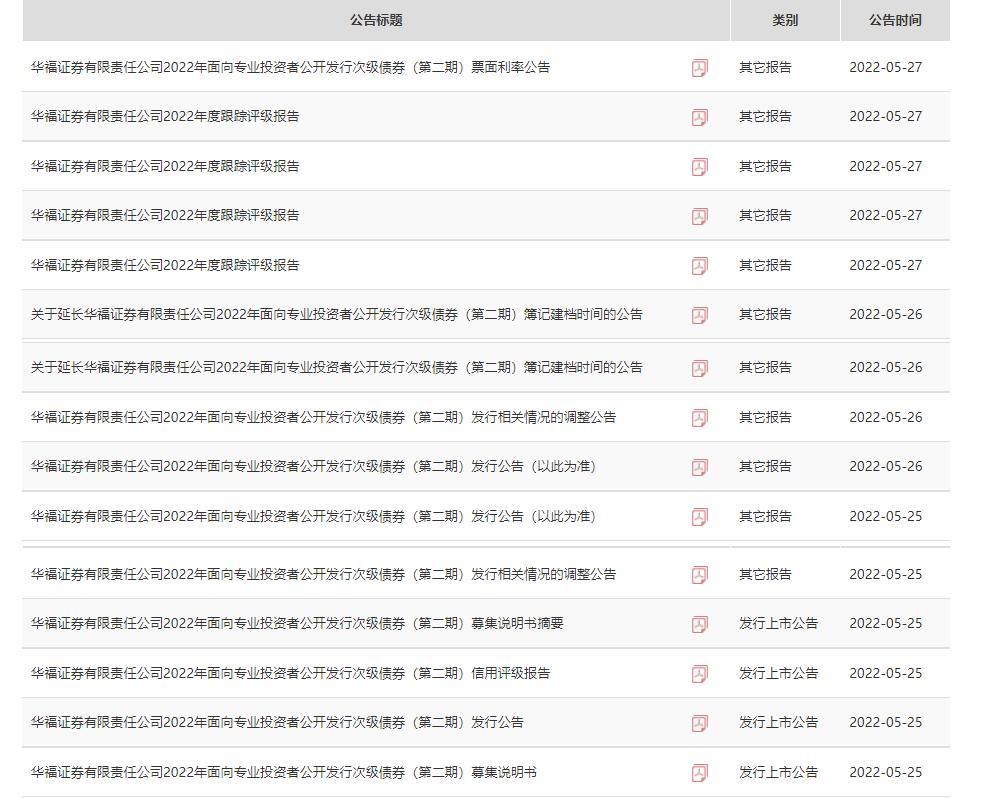Open PDF icon of 募集说明书 row
981x798 pixels.
tap(699, 771)
